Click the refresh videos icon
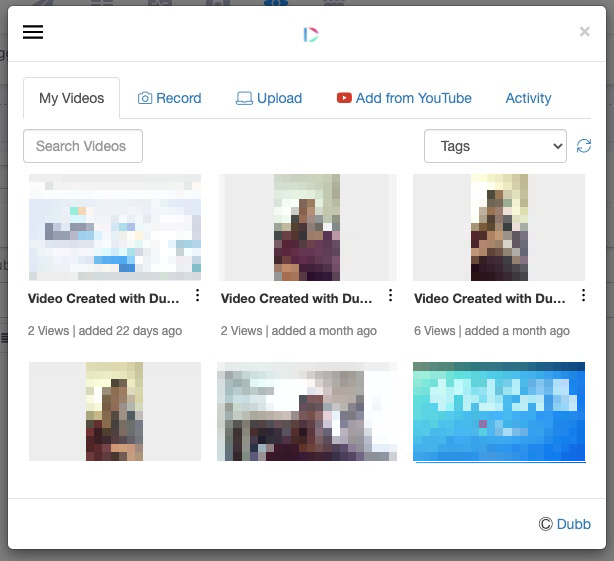Image resolution: width=614 pixels, height=561 pixels. click(584, 146)
